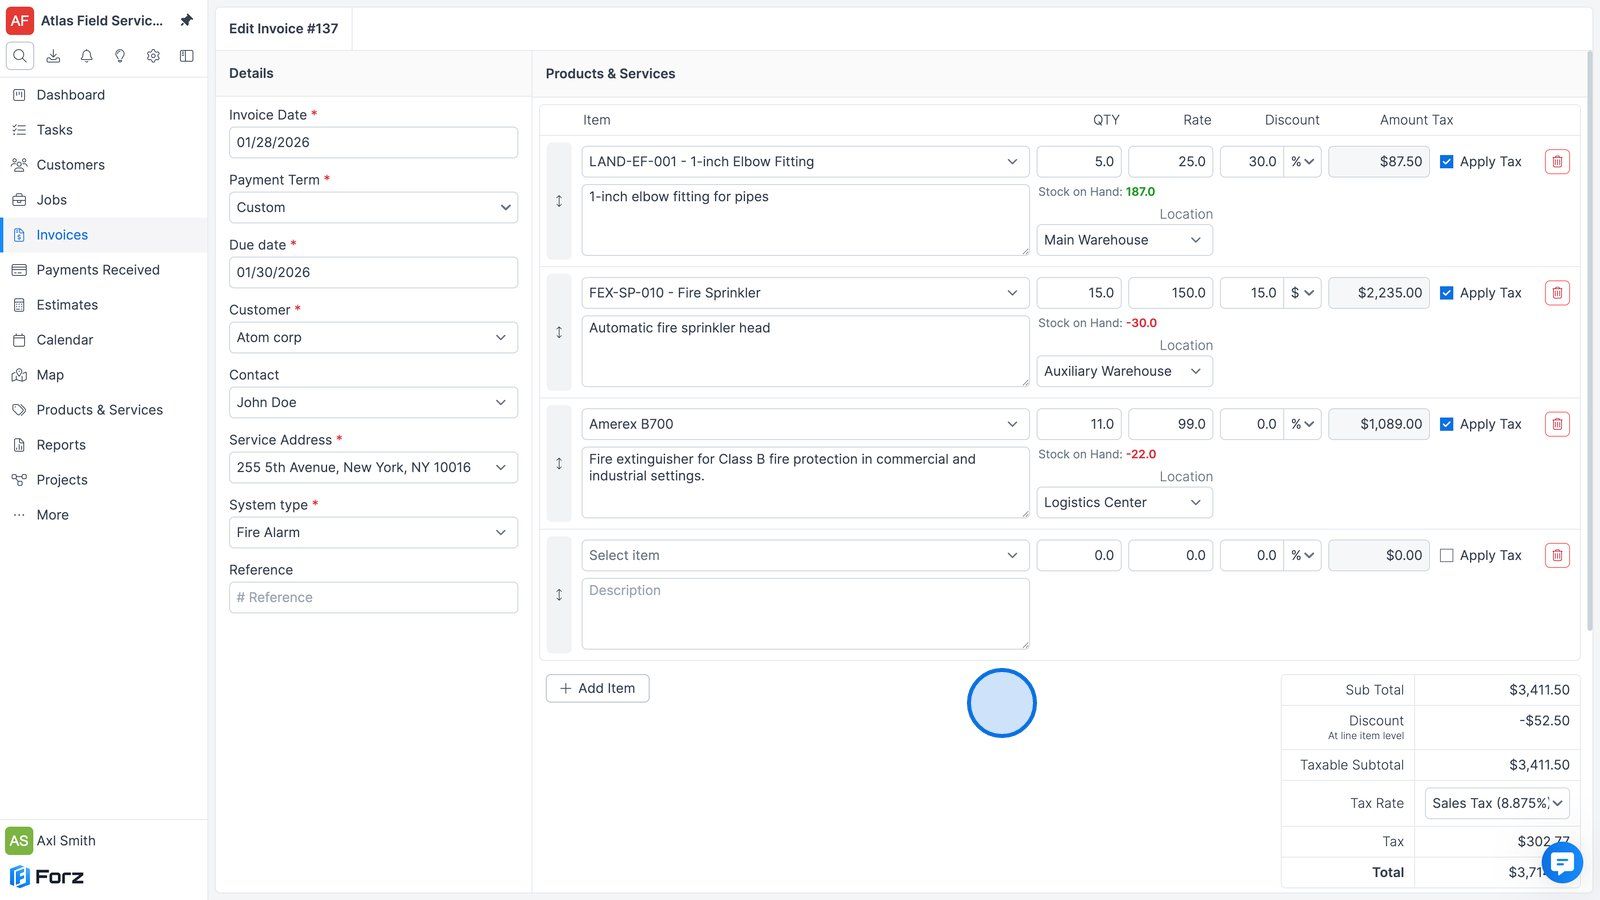Open the Contact John Doe dropdown
Image resolution: width=1600 pixels, height=900 pixels.
(373, 402)
